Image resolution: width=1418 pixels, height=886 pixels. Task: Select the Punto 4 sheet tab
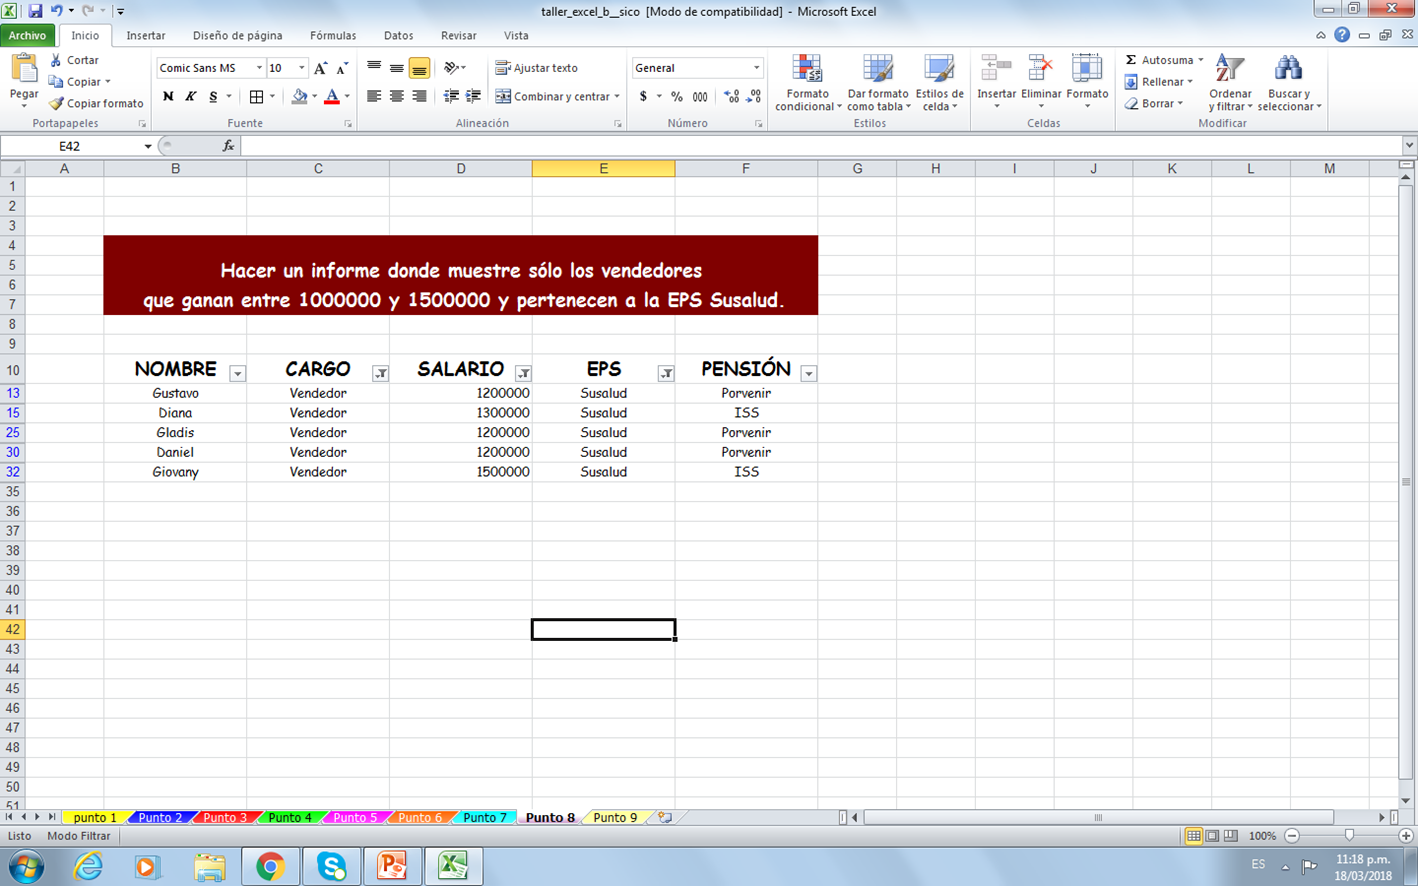pos(290,817)
